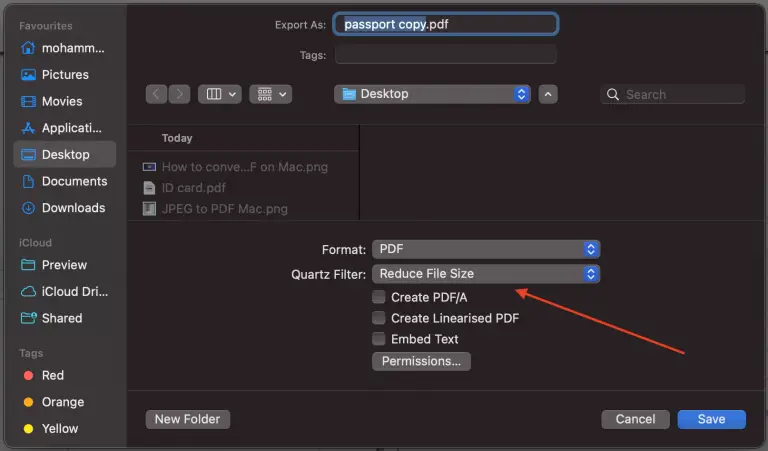Image resolution: width=768 pixels, height=451 pixels.
Task: Expand the Quartz Filter dropdown
Action: 486,274
